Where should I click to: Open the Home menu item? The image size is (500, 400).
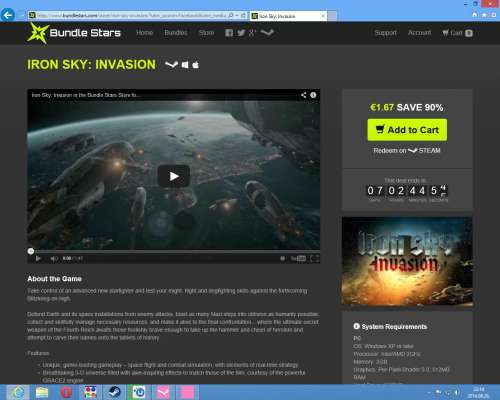coord(144,33)
